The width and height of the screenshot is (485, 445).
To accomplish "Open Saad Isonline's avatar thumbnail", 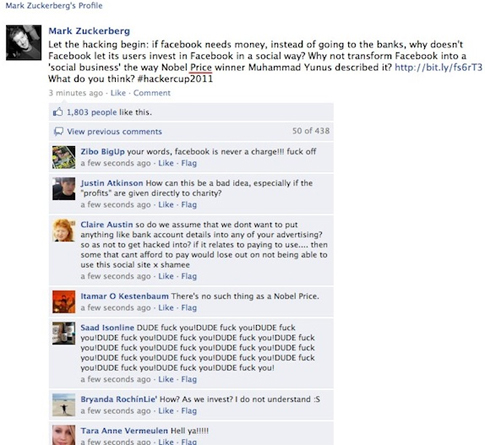I will coord(64,333).
